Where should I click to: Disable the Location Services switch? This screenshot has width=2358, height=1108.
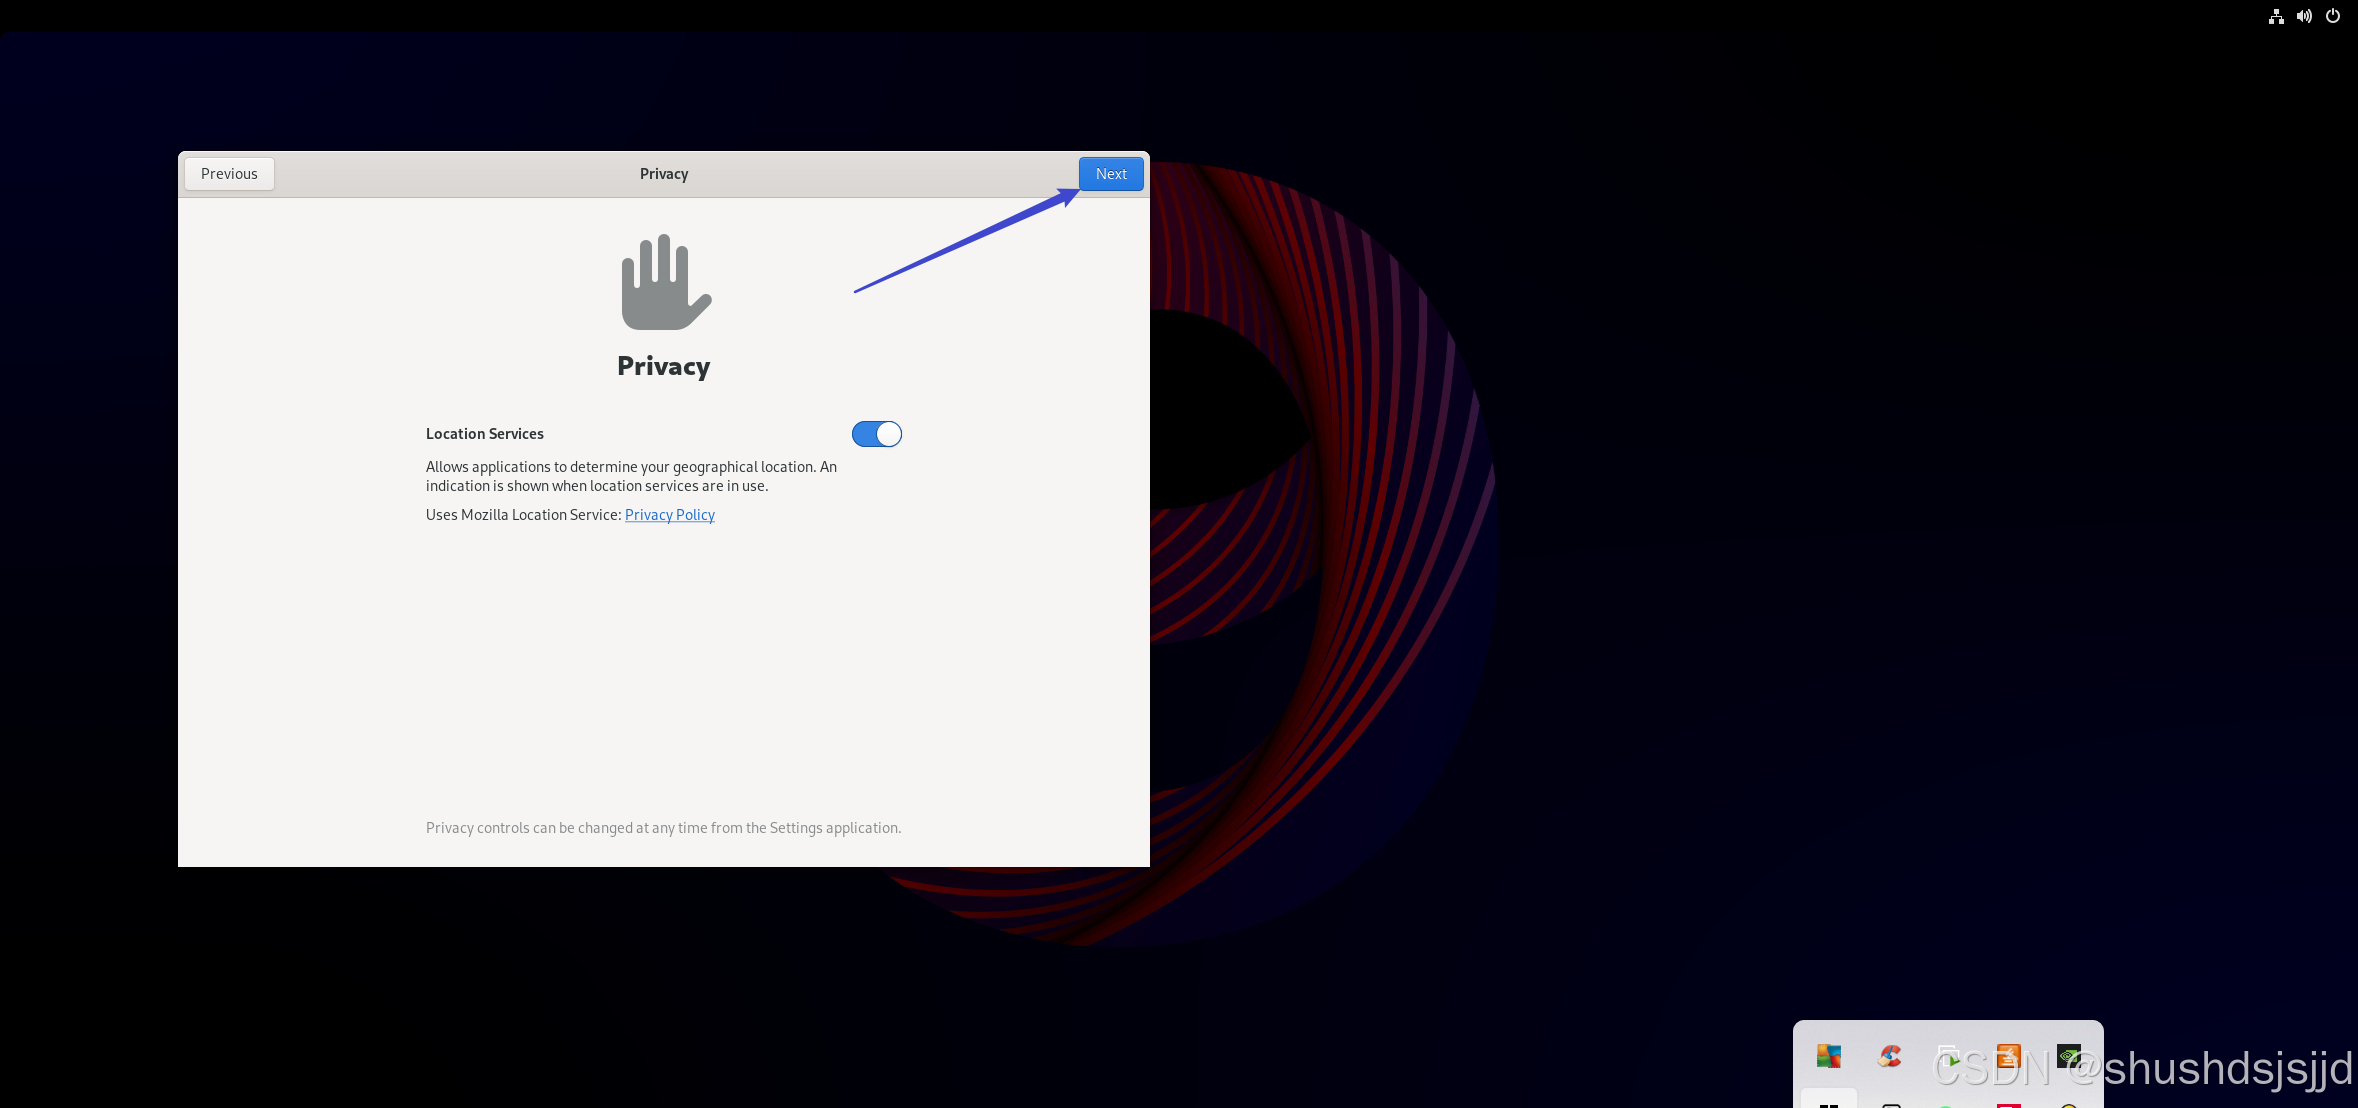point(876,434)
